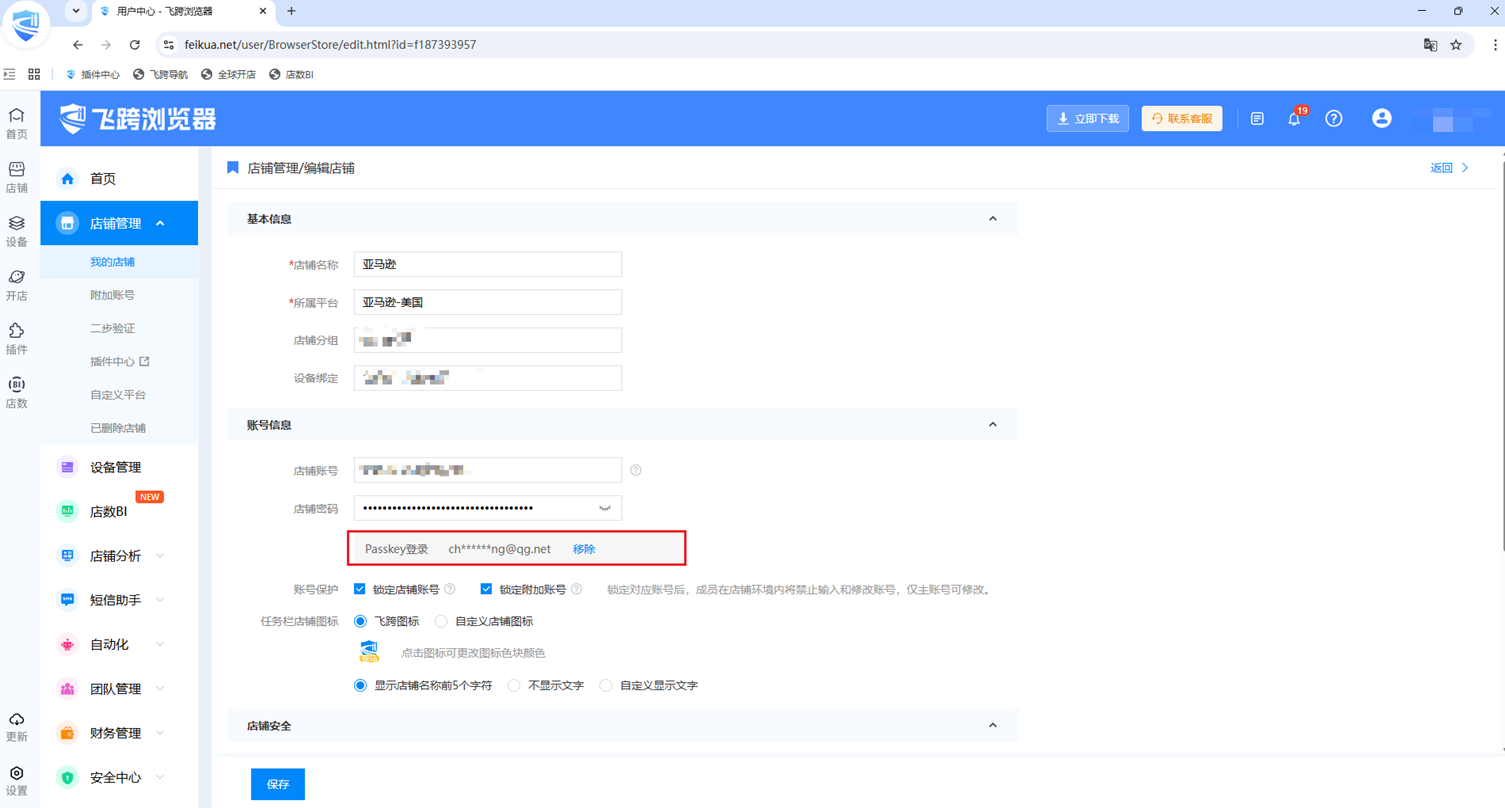
Task: Select 不显示文字 radio option
Action: pyautogui.click(x=514, y=685)
